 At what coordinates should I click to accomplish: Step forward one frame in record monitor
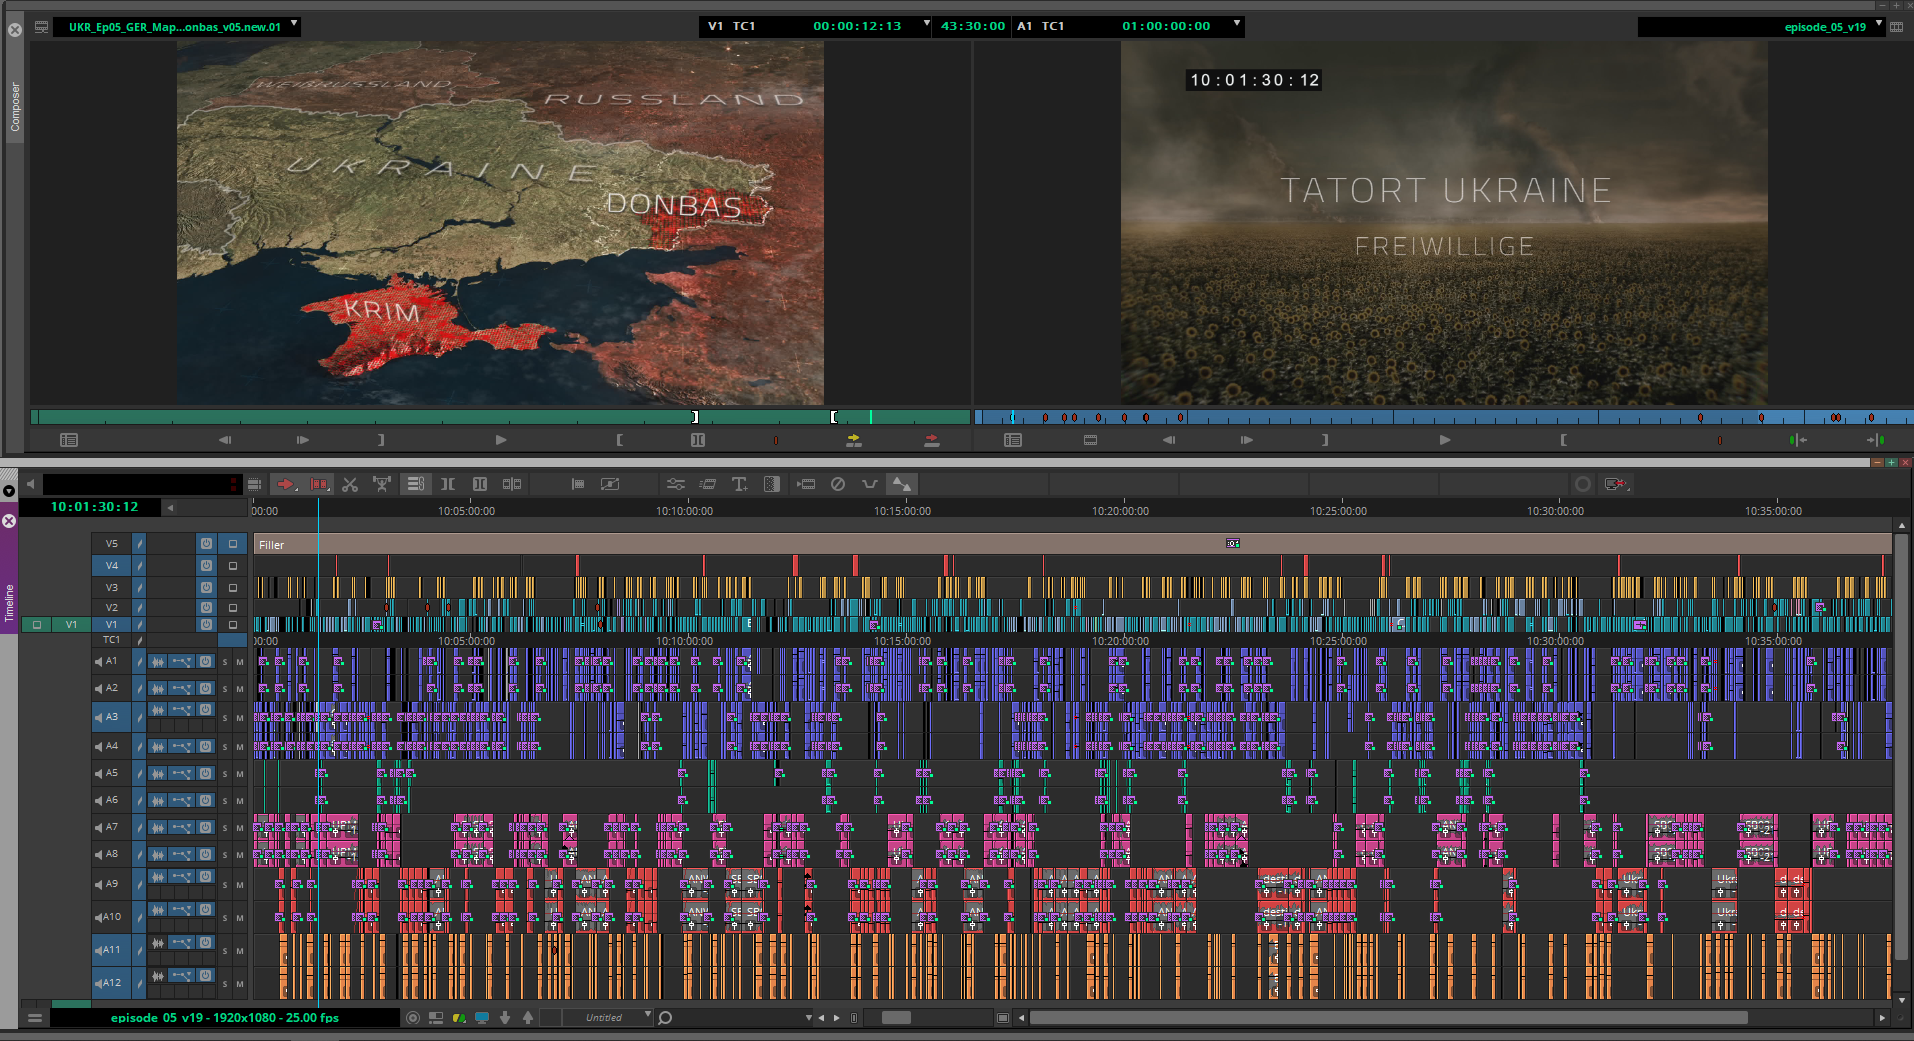1246,440
